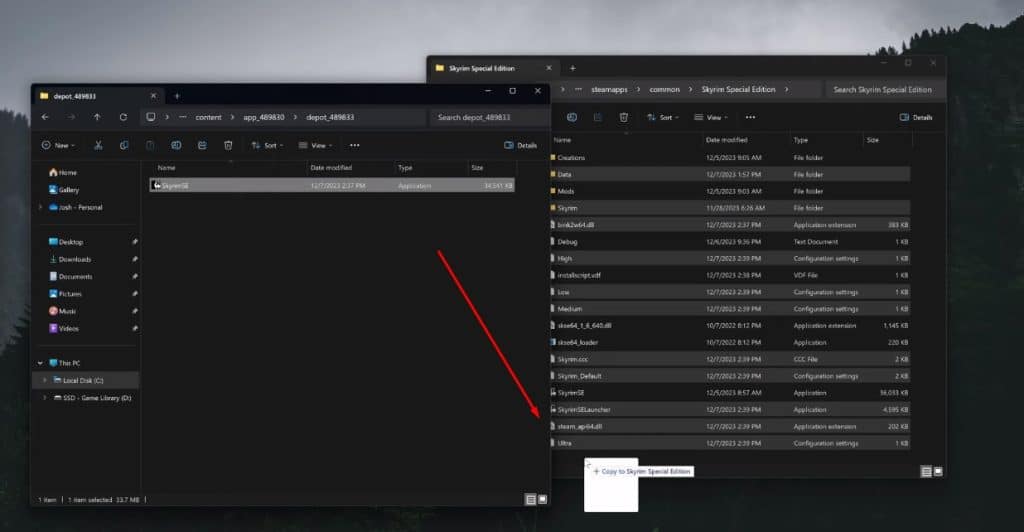
Task: Close the Skyrim Special Edition tab
Action: click(x=549, y=68)
